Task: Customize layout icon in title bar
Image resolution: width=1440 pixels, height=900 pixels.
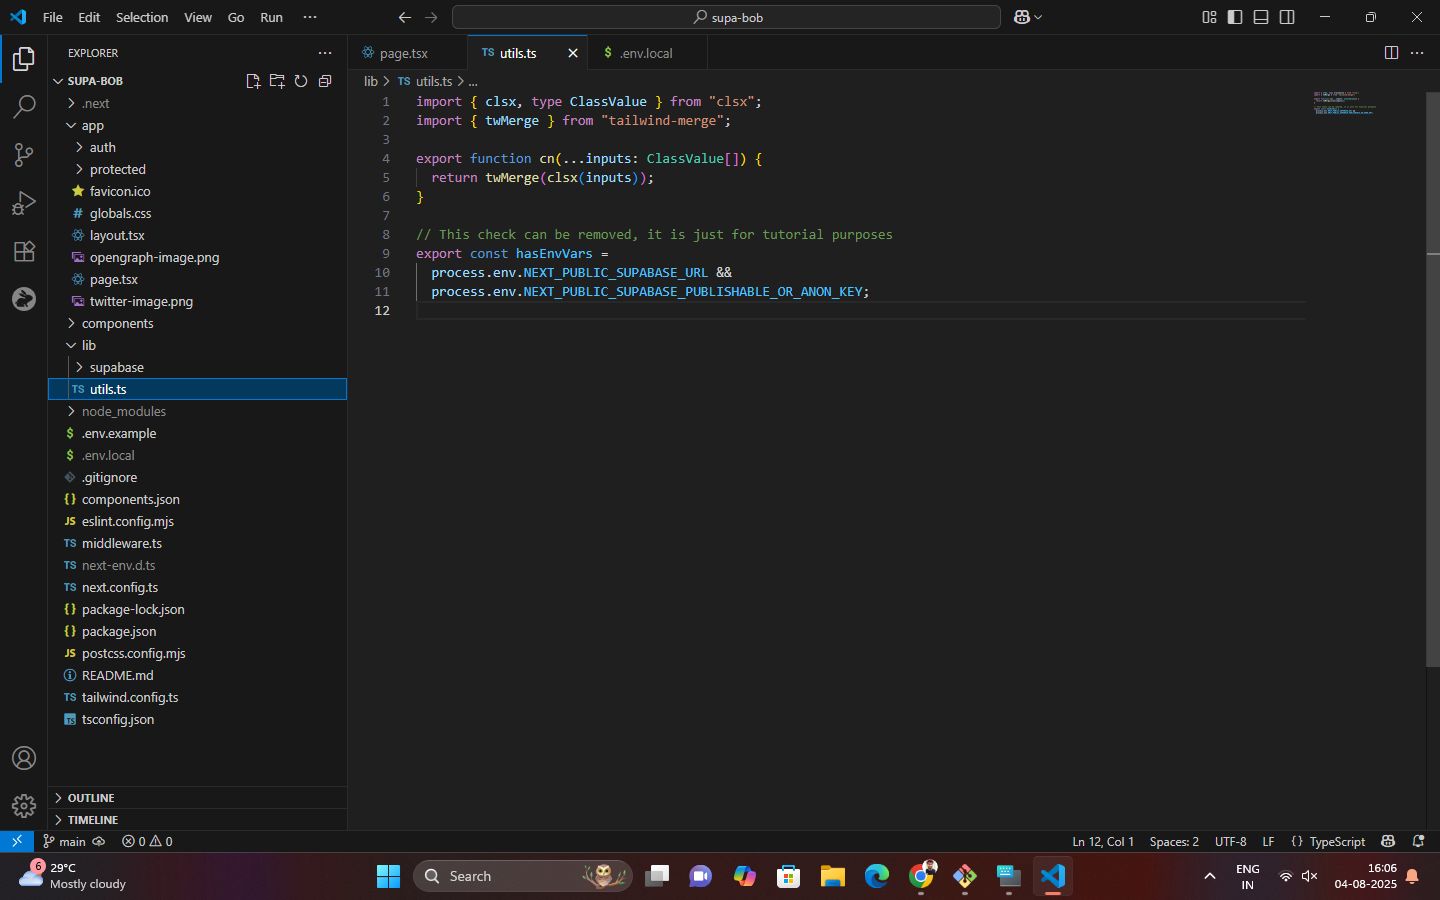Action: tap(1209, 17)
